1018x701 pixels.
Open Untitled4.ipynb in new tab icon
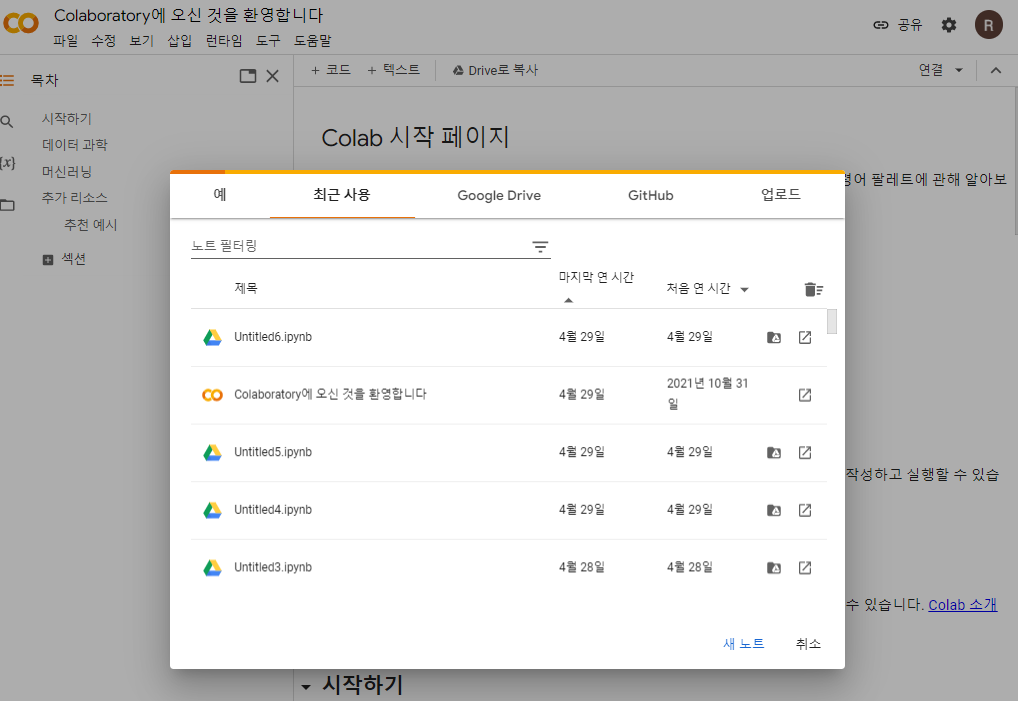[x=805, y=510]
